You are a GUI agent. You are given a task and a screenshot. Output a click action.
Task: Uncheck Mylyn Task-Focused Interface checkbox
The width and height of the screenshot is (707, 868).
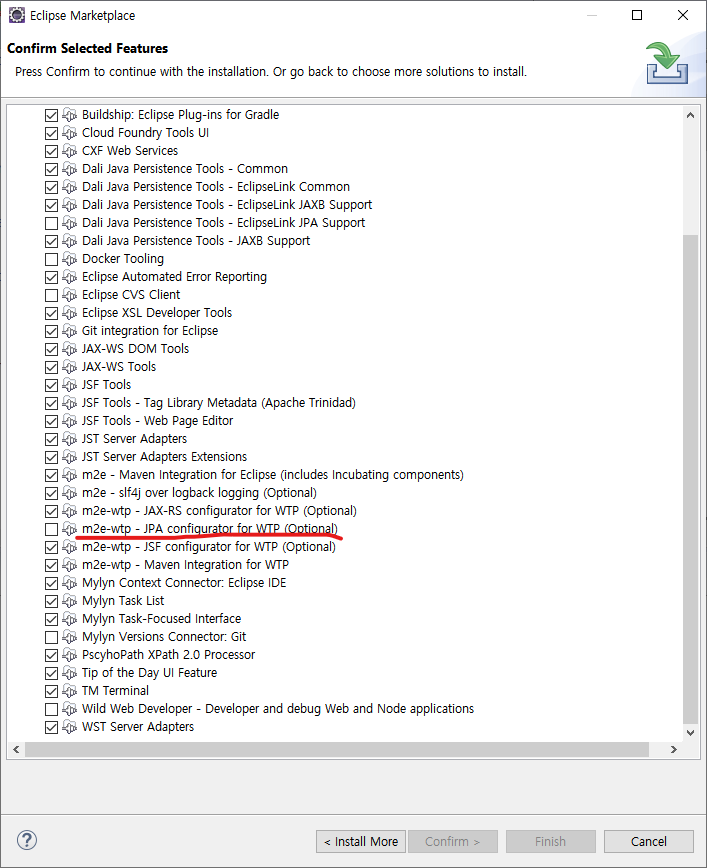[51, 619]
